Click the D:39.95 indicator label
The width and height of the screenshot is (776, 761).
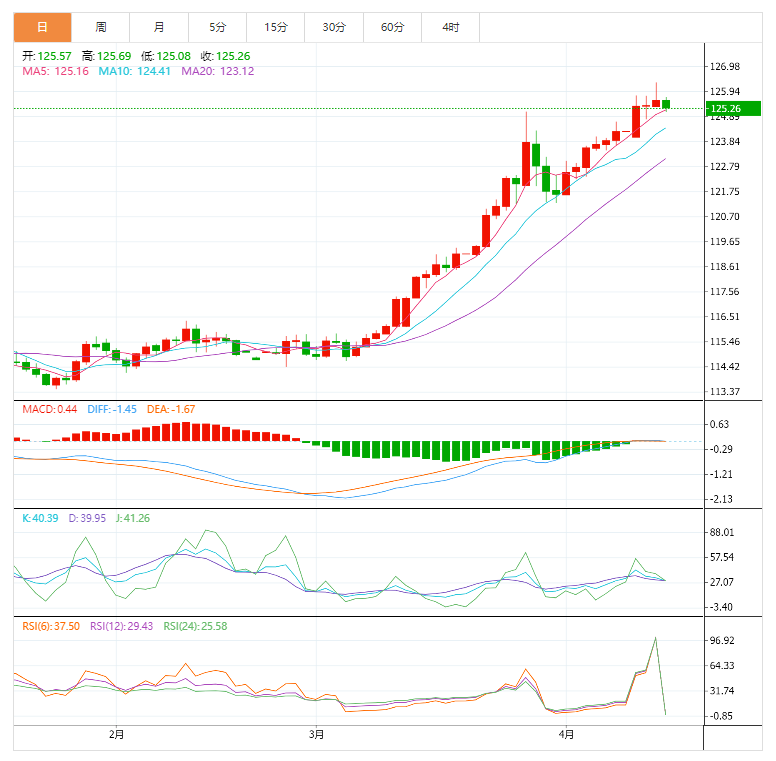pos(87,519)
